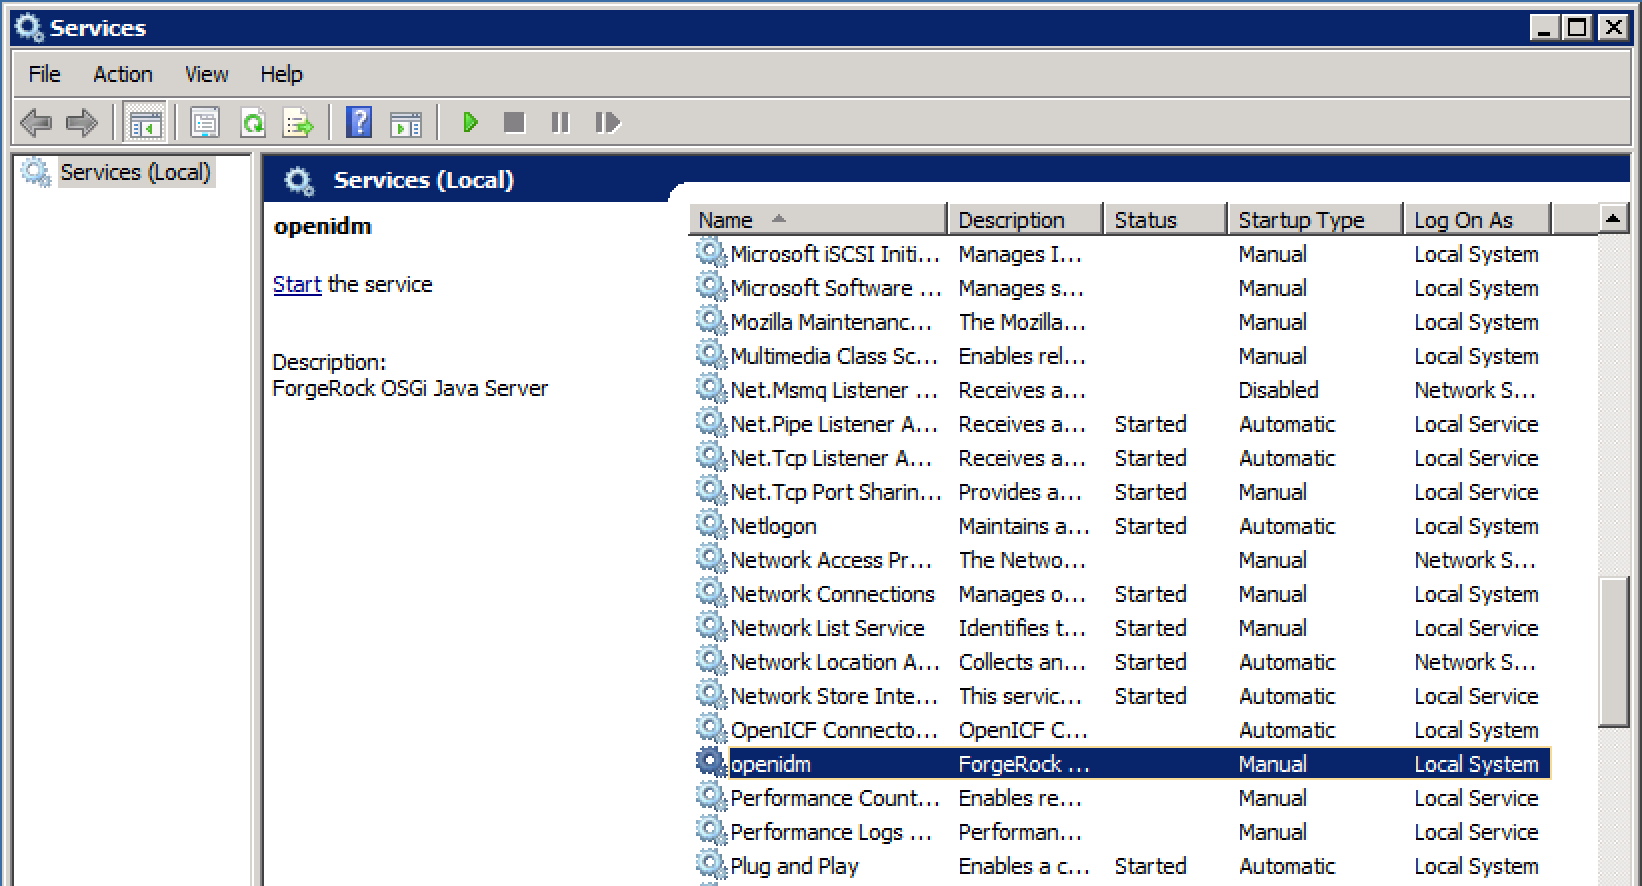Click the Services title bar icon

(x=29, y=27)
